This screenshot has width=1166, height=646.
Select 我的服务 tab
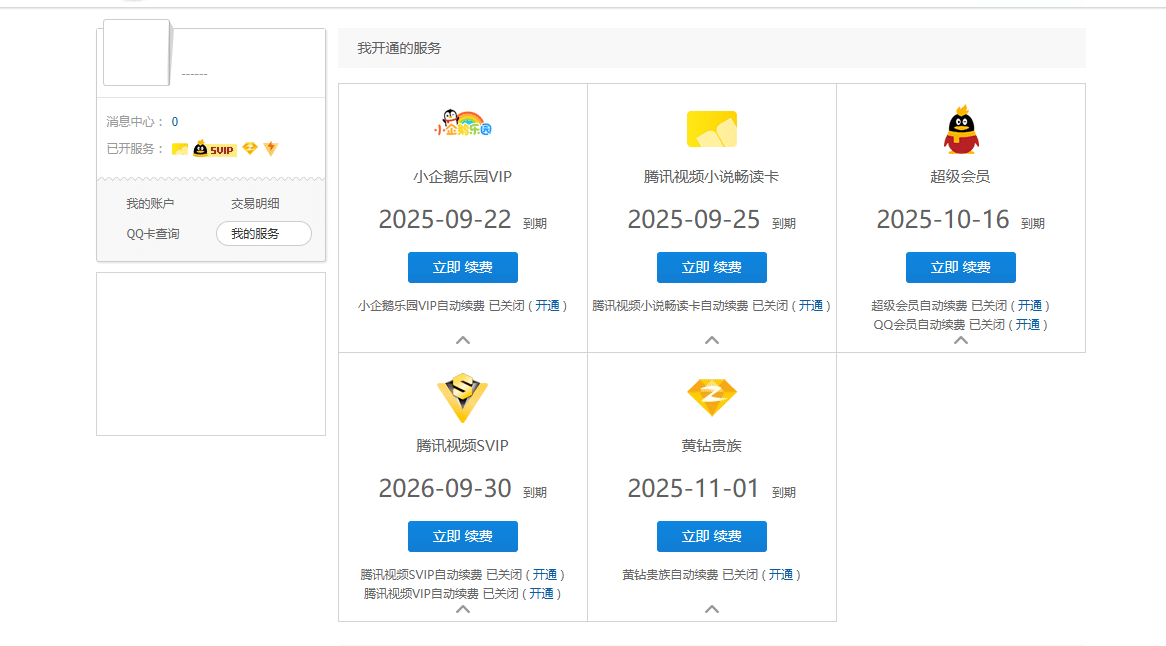tap(264, 233)
